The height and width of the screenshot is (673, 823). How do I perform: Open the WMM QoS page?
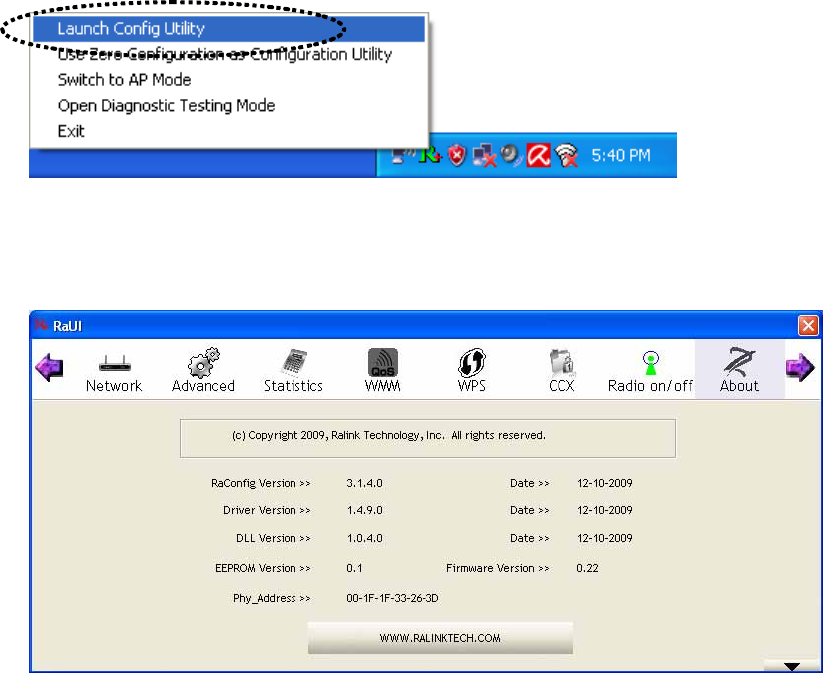tap(383, 371)
